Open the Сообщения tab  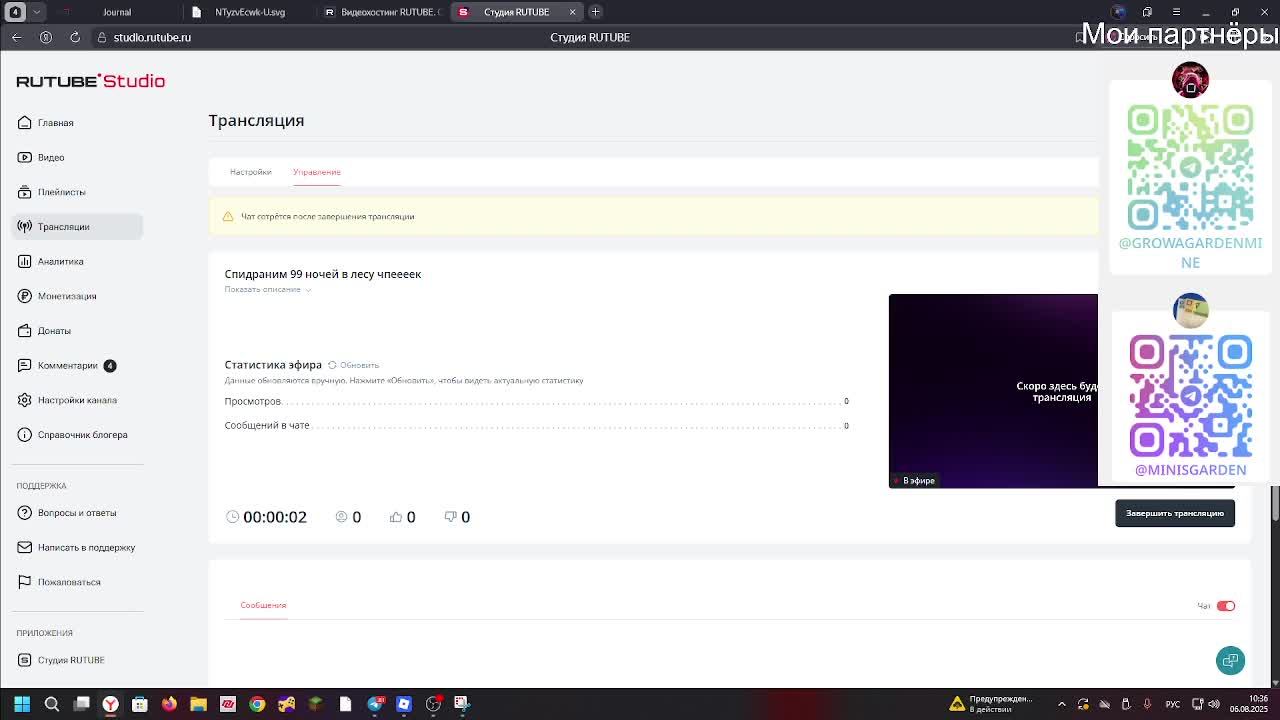click(x=263, y=605)
